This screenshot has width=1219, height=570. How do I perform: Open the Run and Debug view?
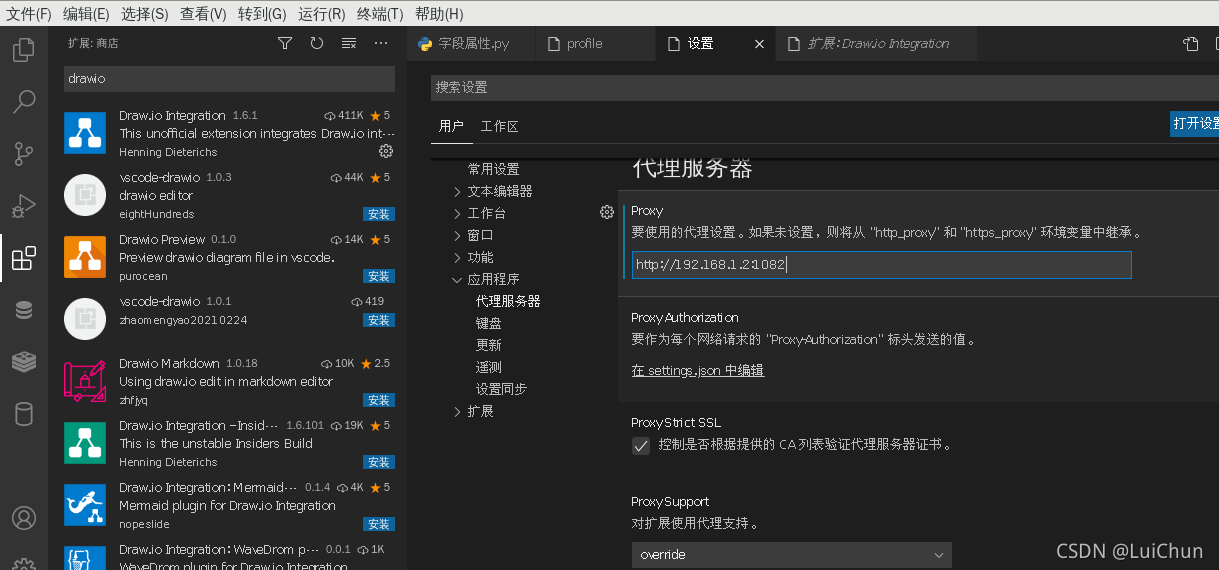pyautogui.click(x=24, y=205)
